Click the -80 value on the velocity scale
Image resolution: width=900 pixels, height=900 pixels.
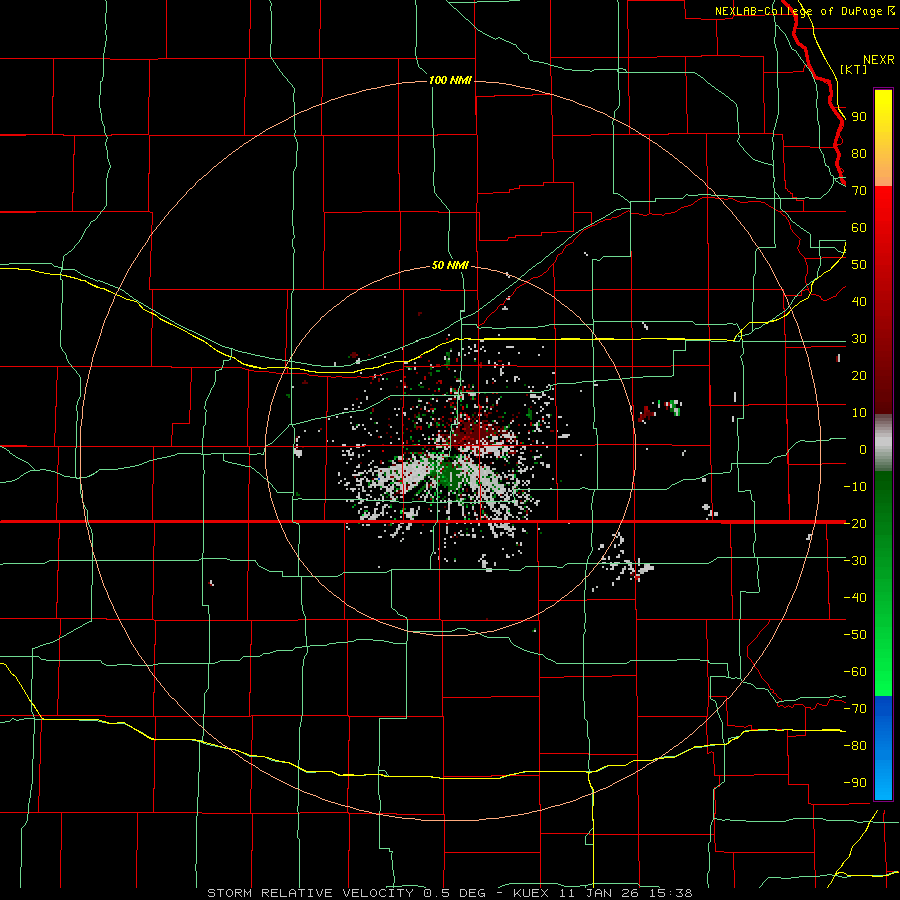[855, 746]
